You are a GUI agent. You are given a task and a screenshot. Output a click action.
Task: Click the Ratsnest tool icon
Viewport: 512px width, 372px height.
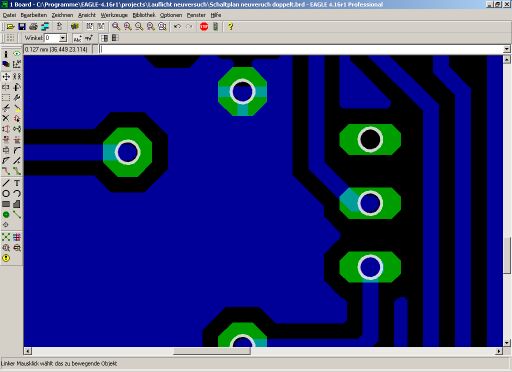6,237
